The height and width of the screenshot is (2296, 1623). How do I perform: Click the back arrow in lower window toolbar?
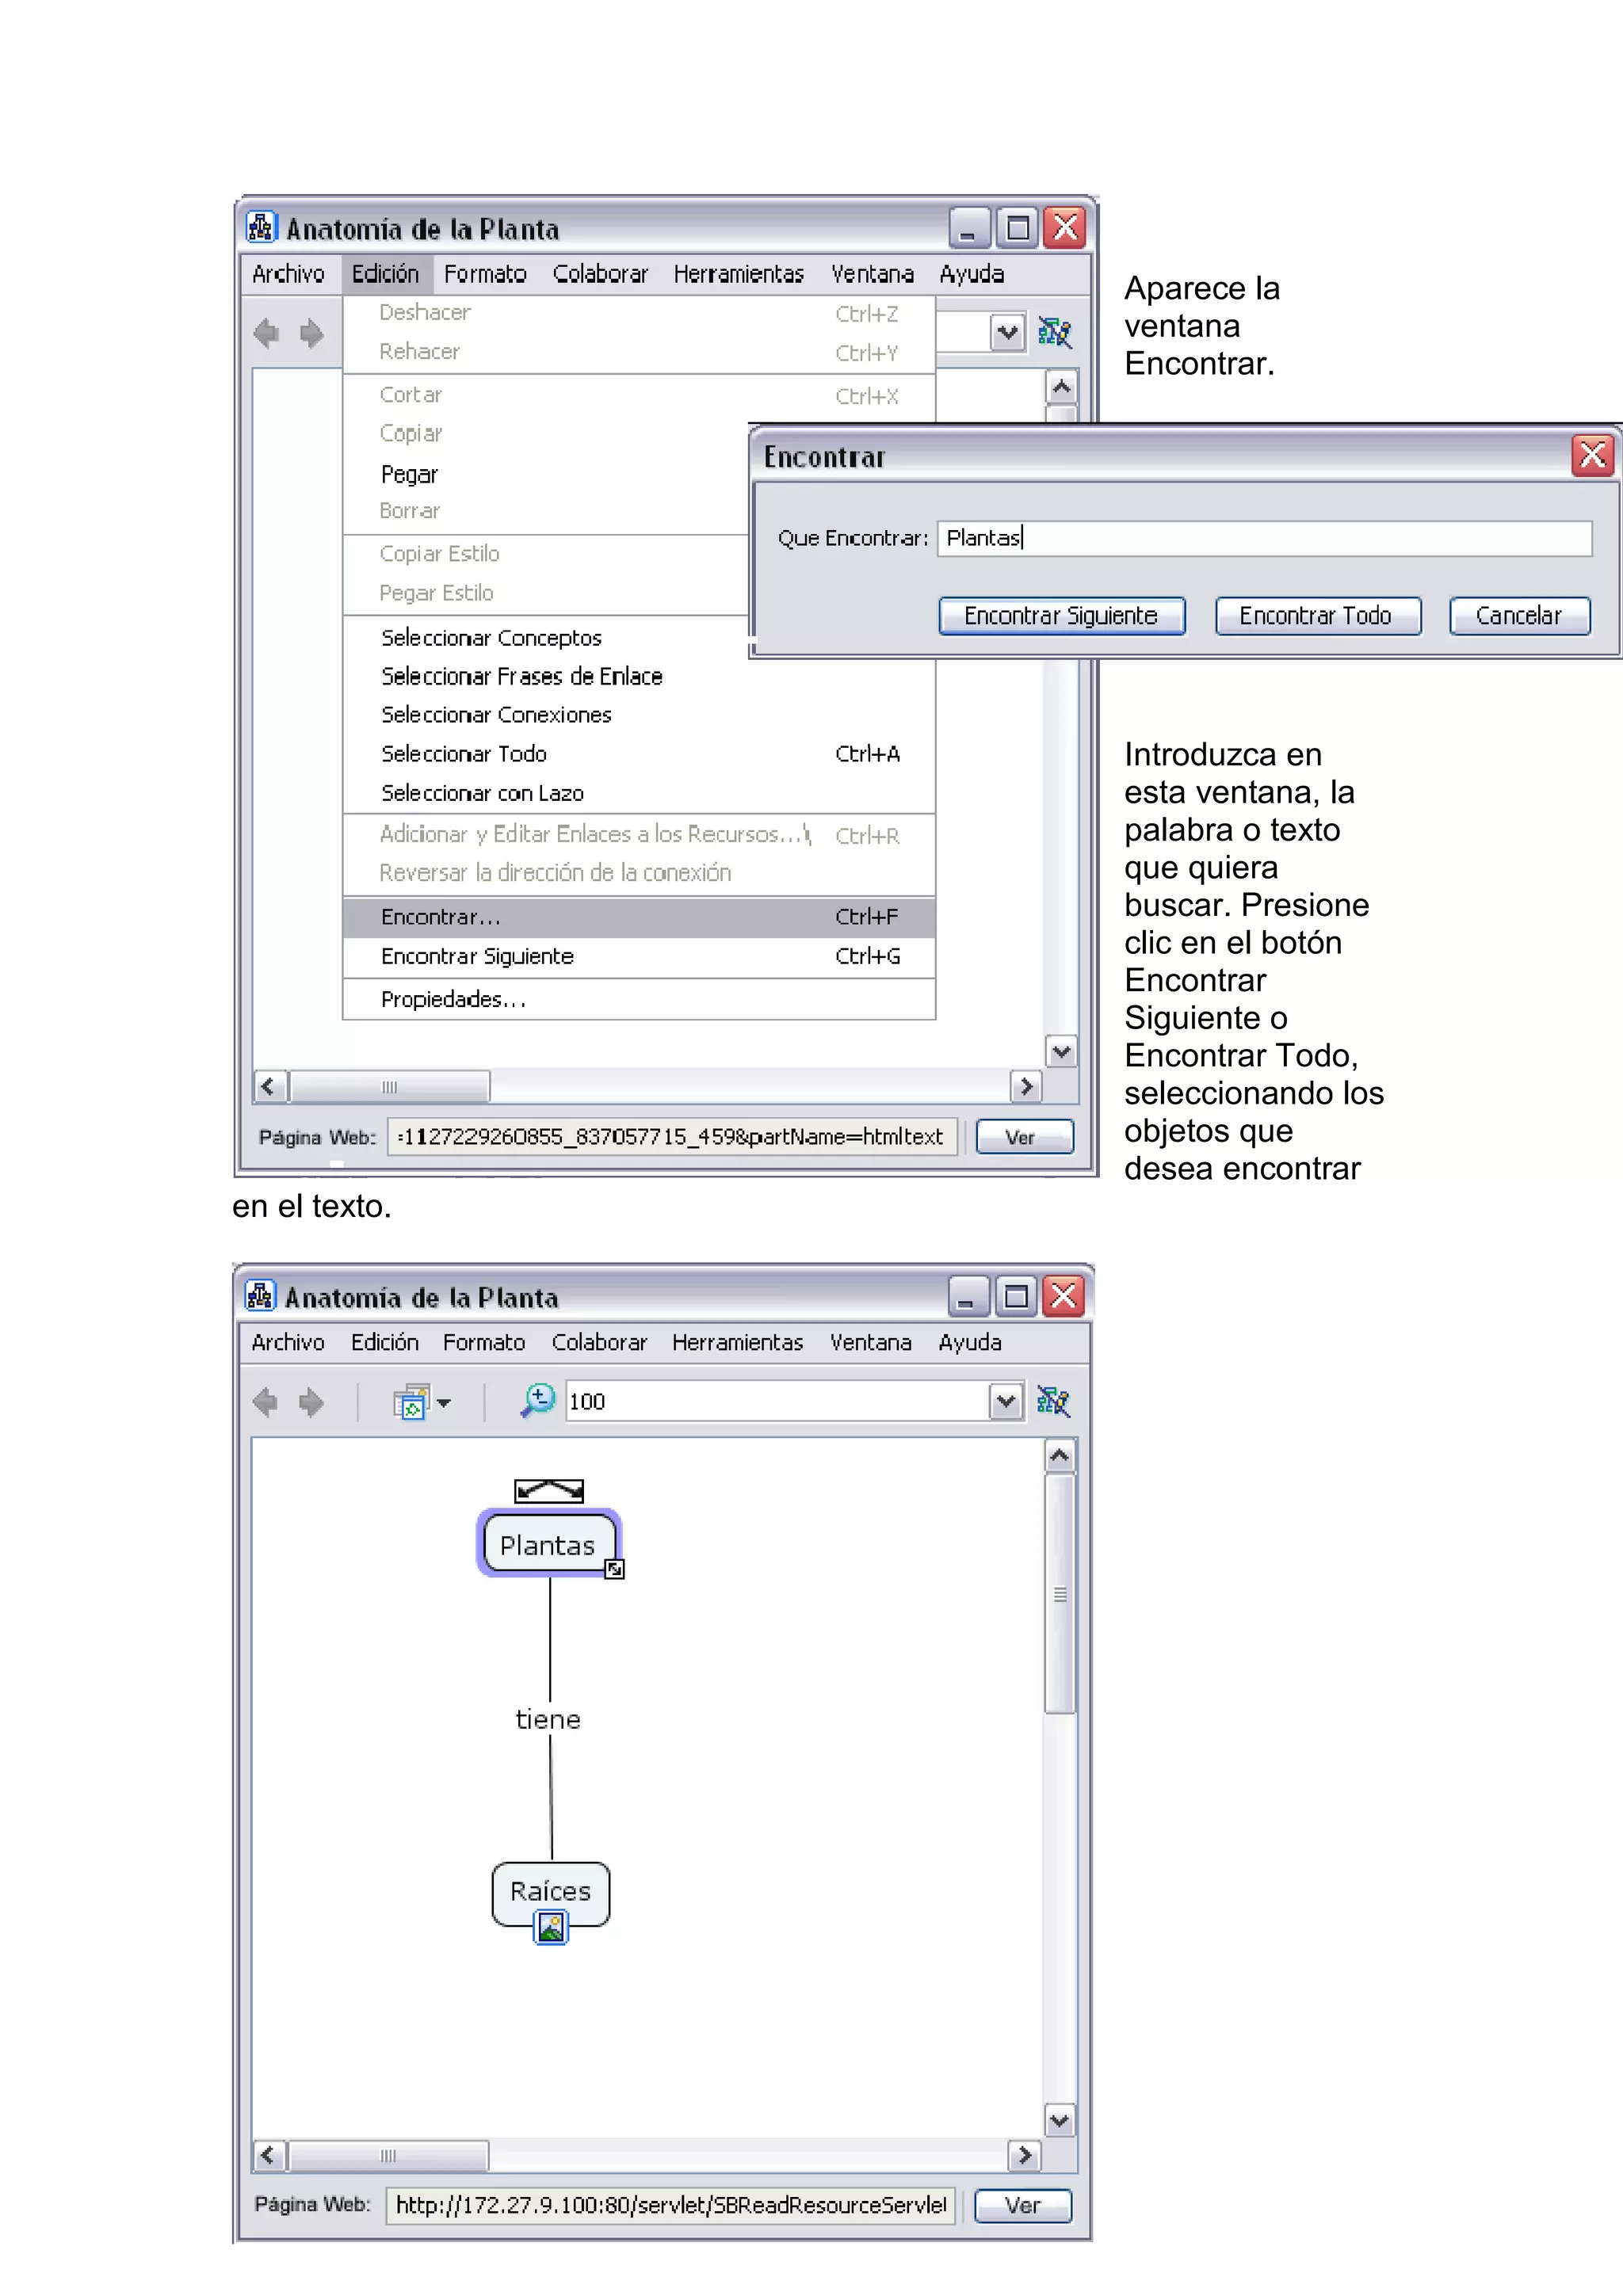coord(266,1402)
